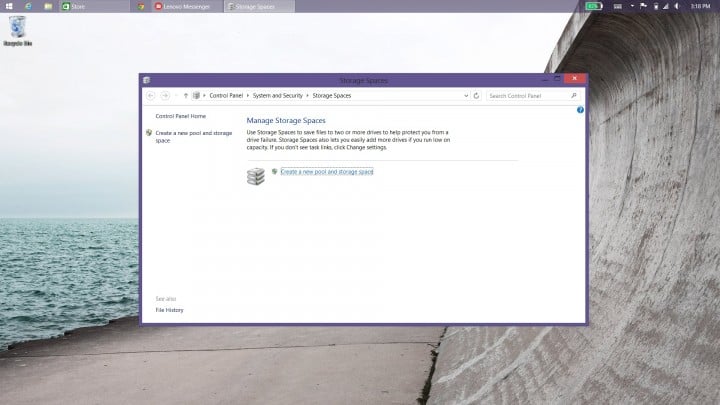Open Internet Explorer from the taskbar
720x405 pixels.
pyautogui.click(x=27, y=6)
